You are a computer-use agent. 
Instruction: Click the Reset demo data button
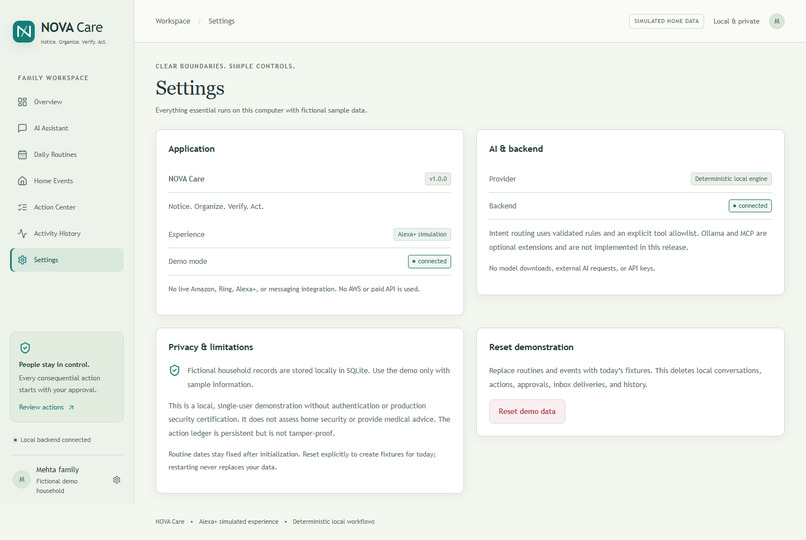click(527, 412)
